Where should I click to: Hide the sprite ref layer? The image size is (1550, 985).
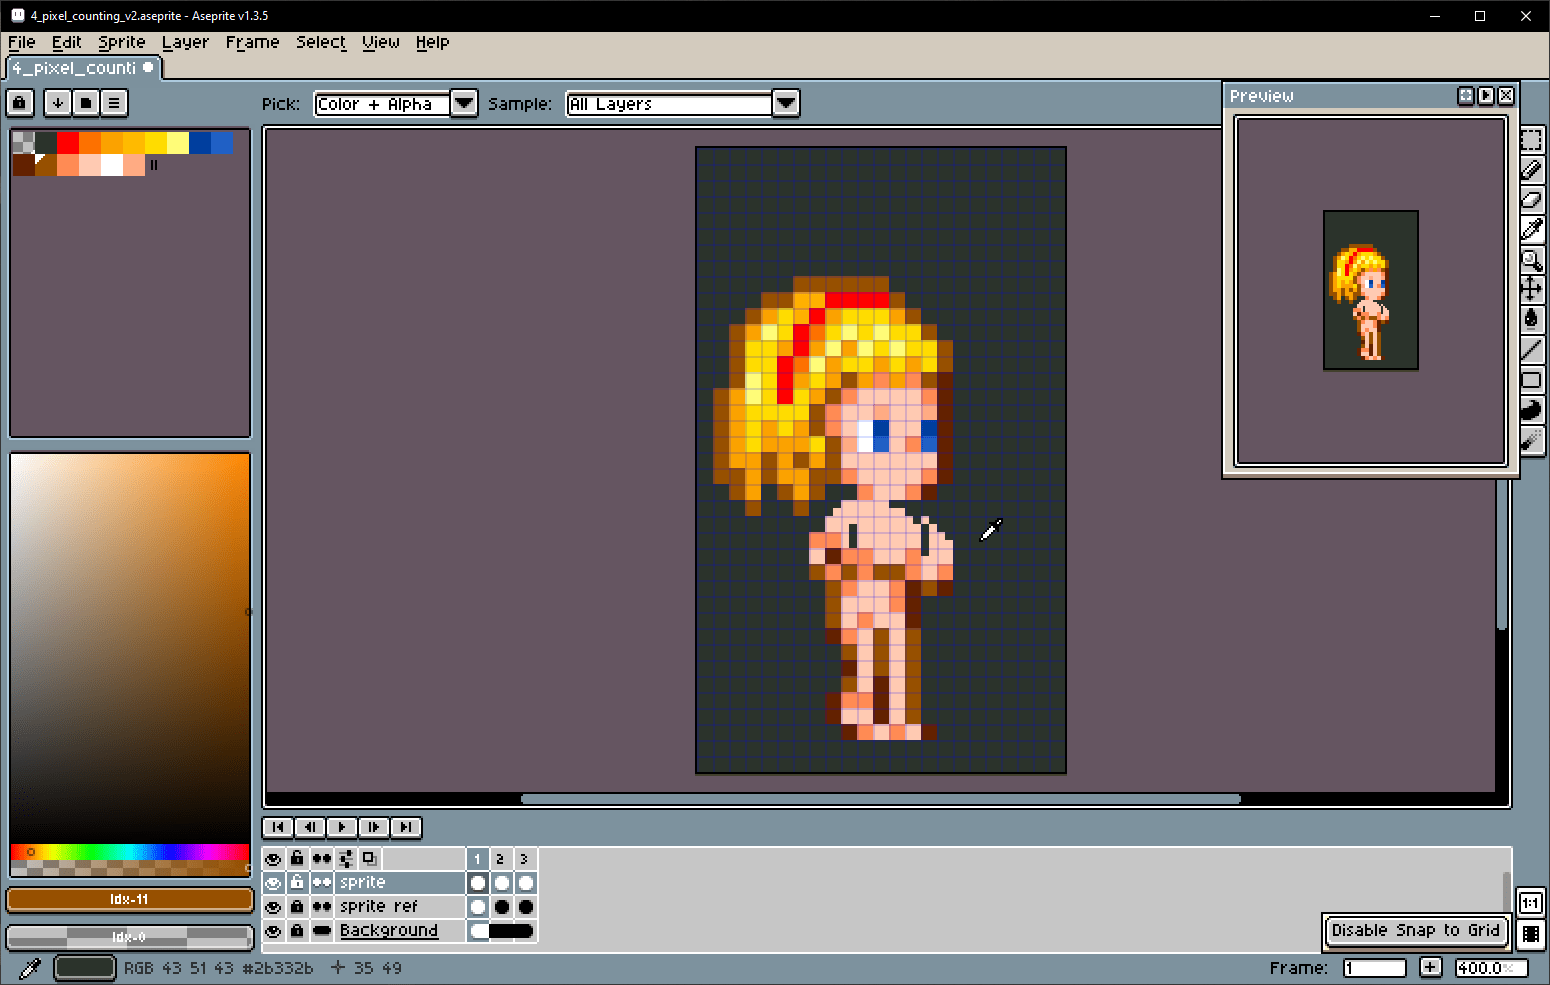pyautogui.click(x=273, y=907)
